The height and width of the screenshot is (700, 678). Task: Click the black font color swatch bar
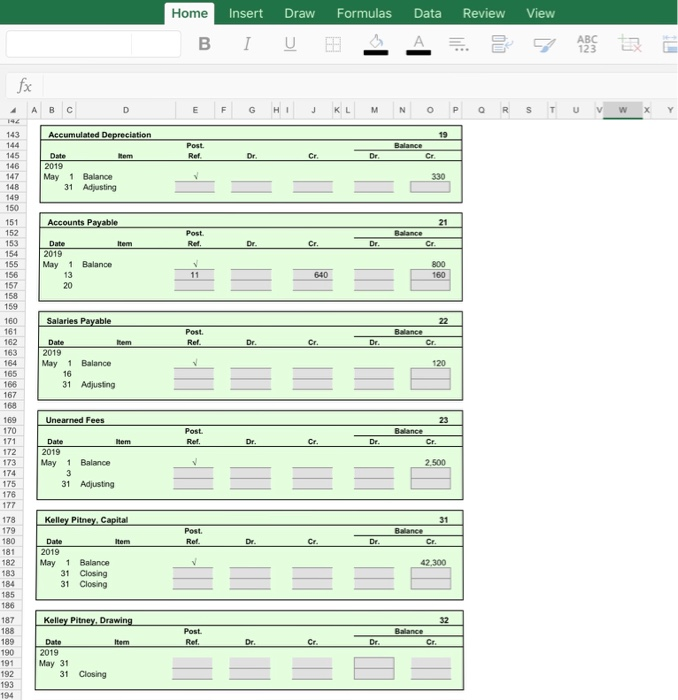pyautogui.click(x=419, y=53)
